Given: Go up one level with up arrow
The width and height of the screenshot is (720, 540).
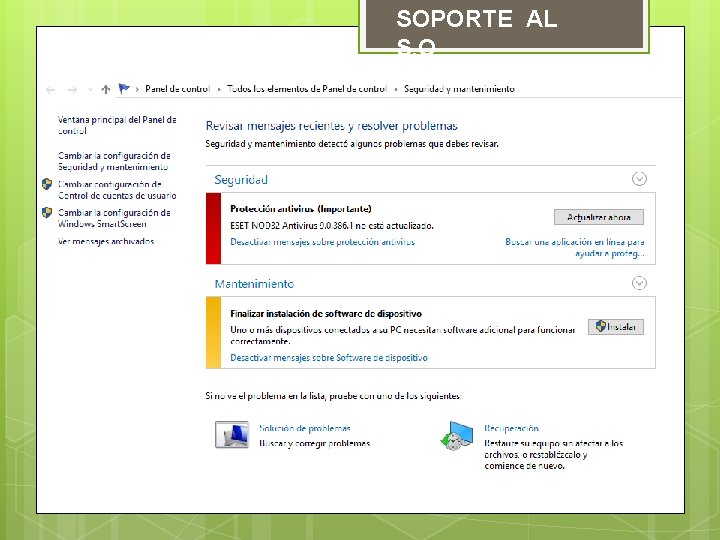Looking at the screenshot, I should pyautogui.click(x=106, y=89).
